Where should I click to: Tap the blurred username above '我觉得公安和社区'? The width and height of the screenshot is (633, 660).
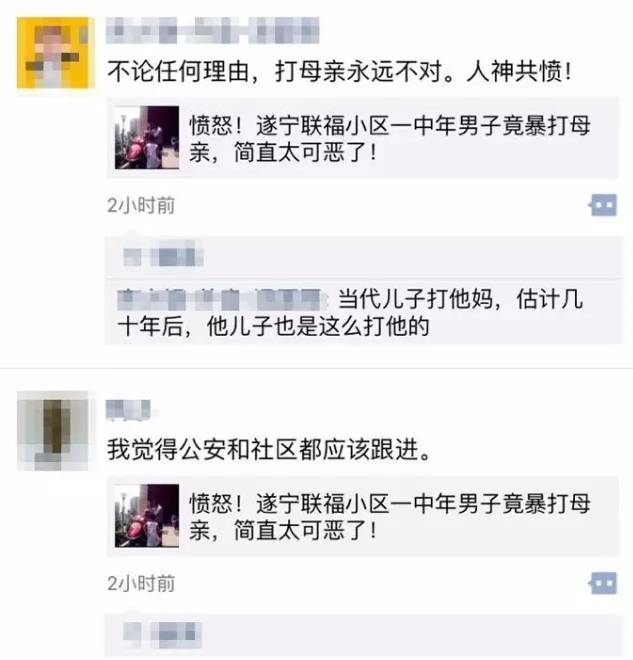(128, 410)
